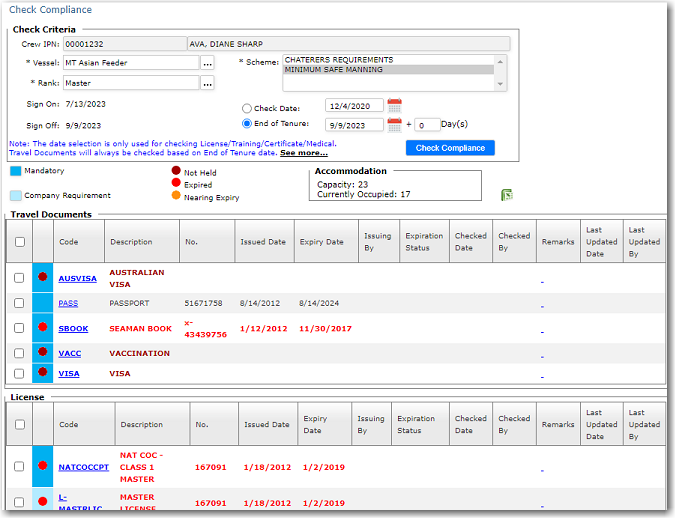Click red status icon in AUSVISA row
675x518 pixels.
pos(43,277)
